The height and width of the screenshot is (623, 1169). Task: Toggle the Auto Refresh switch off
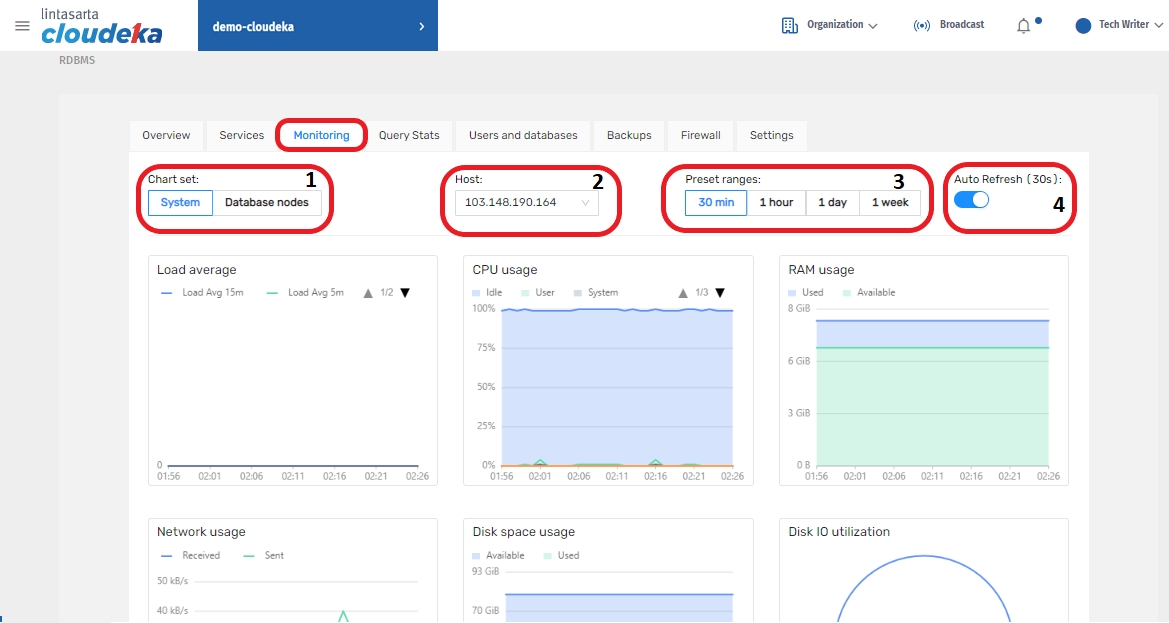(x=971, y=200)
